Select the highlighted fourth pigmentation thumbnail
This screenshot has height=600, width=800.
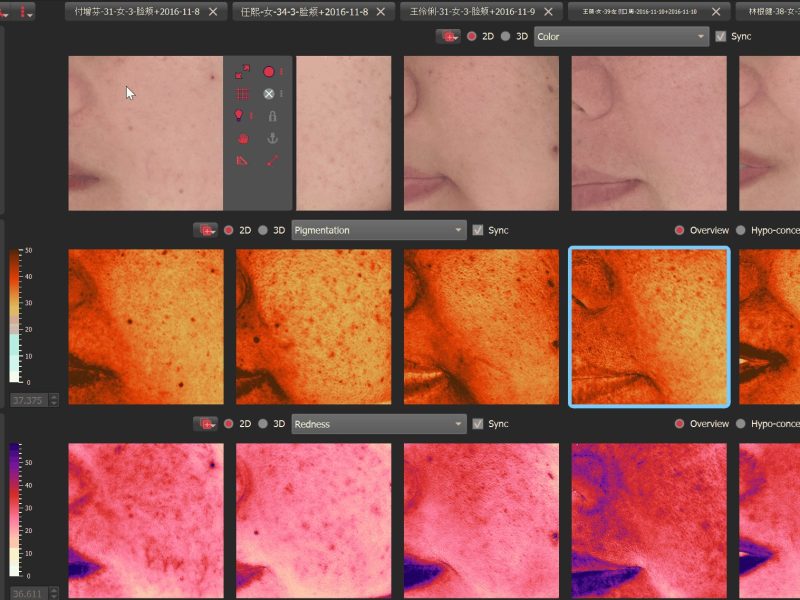tap(649, 327)
